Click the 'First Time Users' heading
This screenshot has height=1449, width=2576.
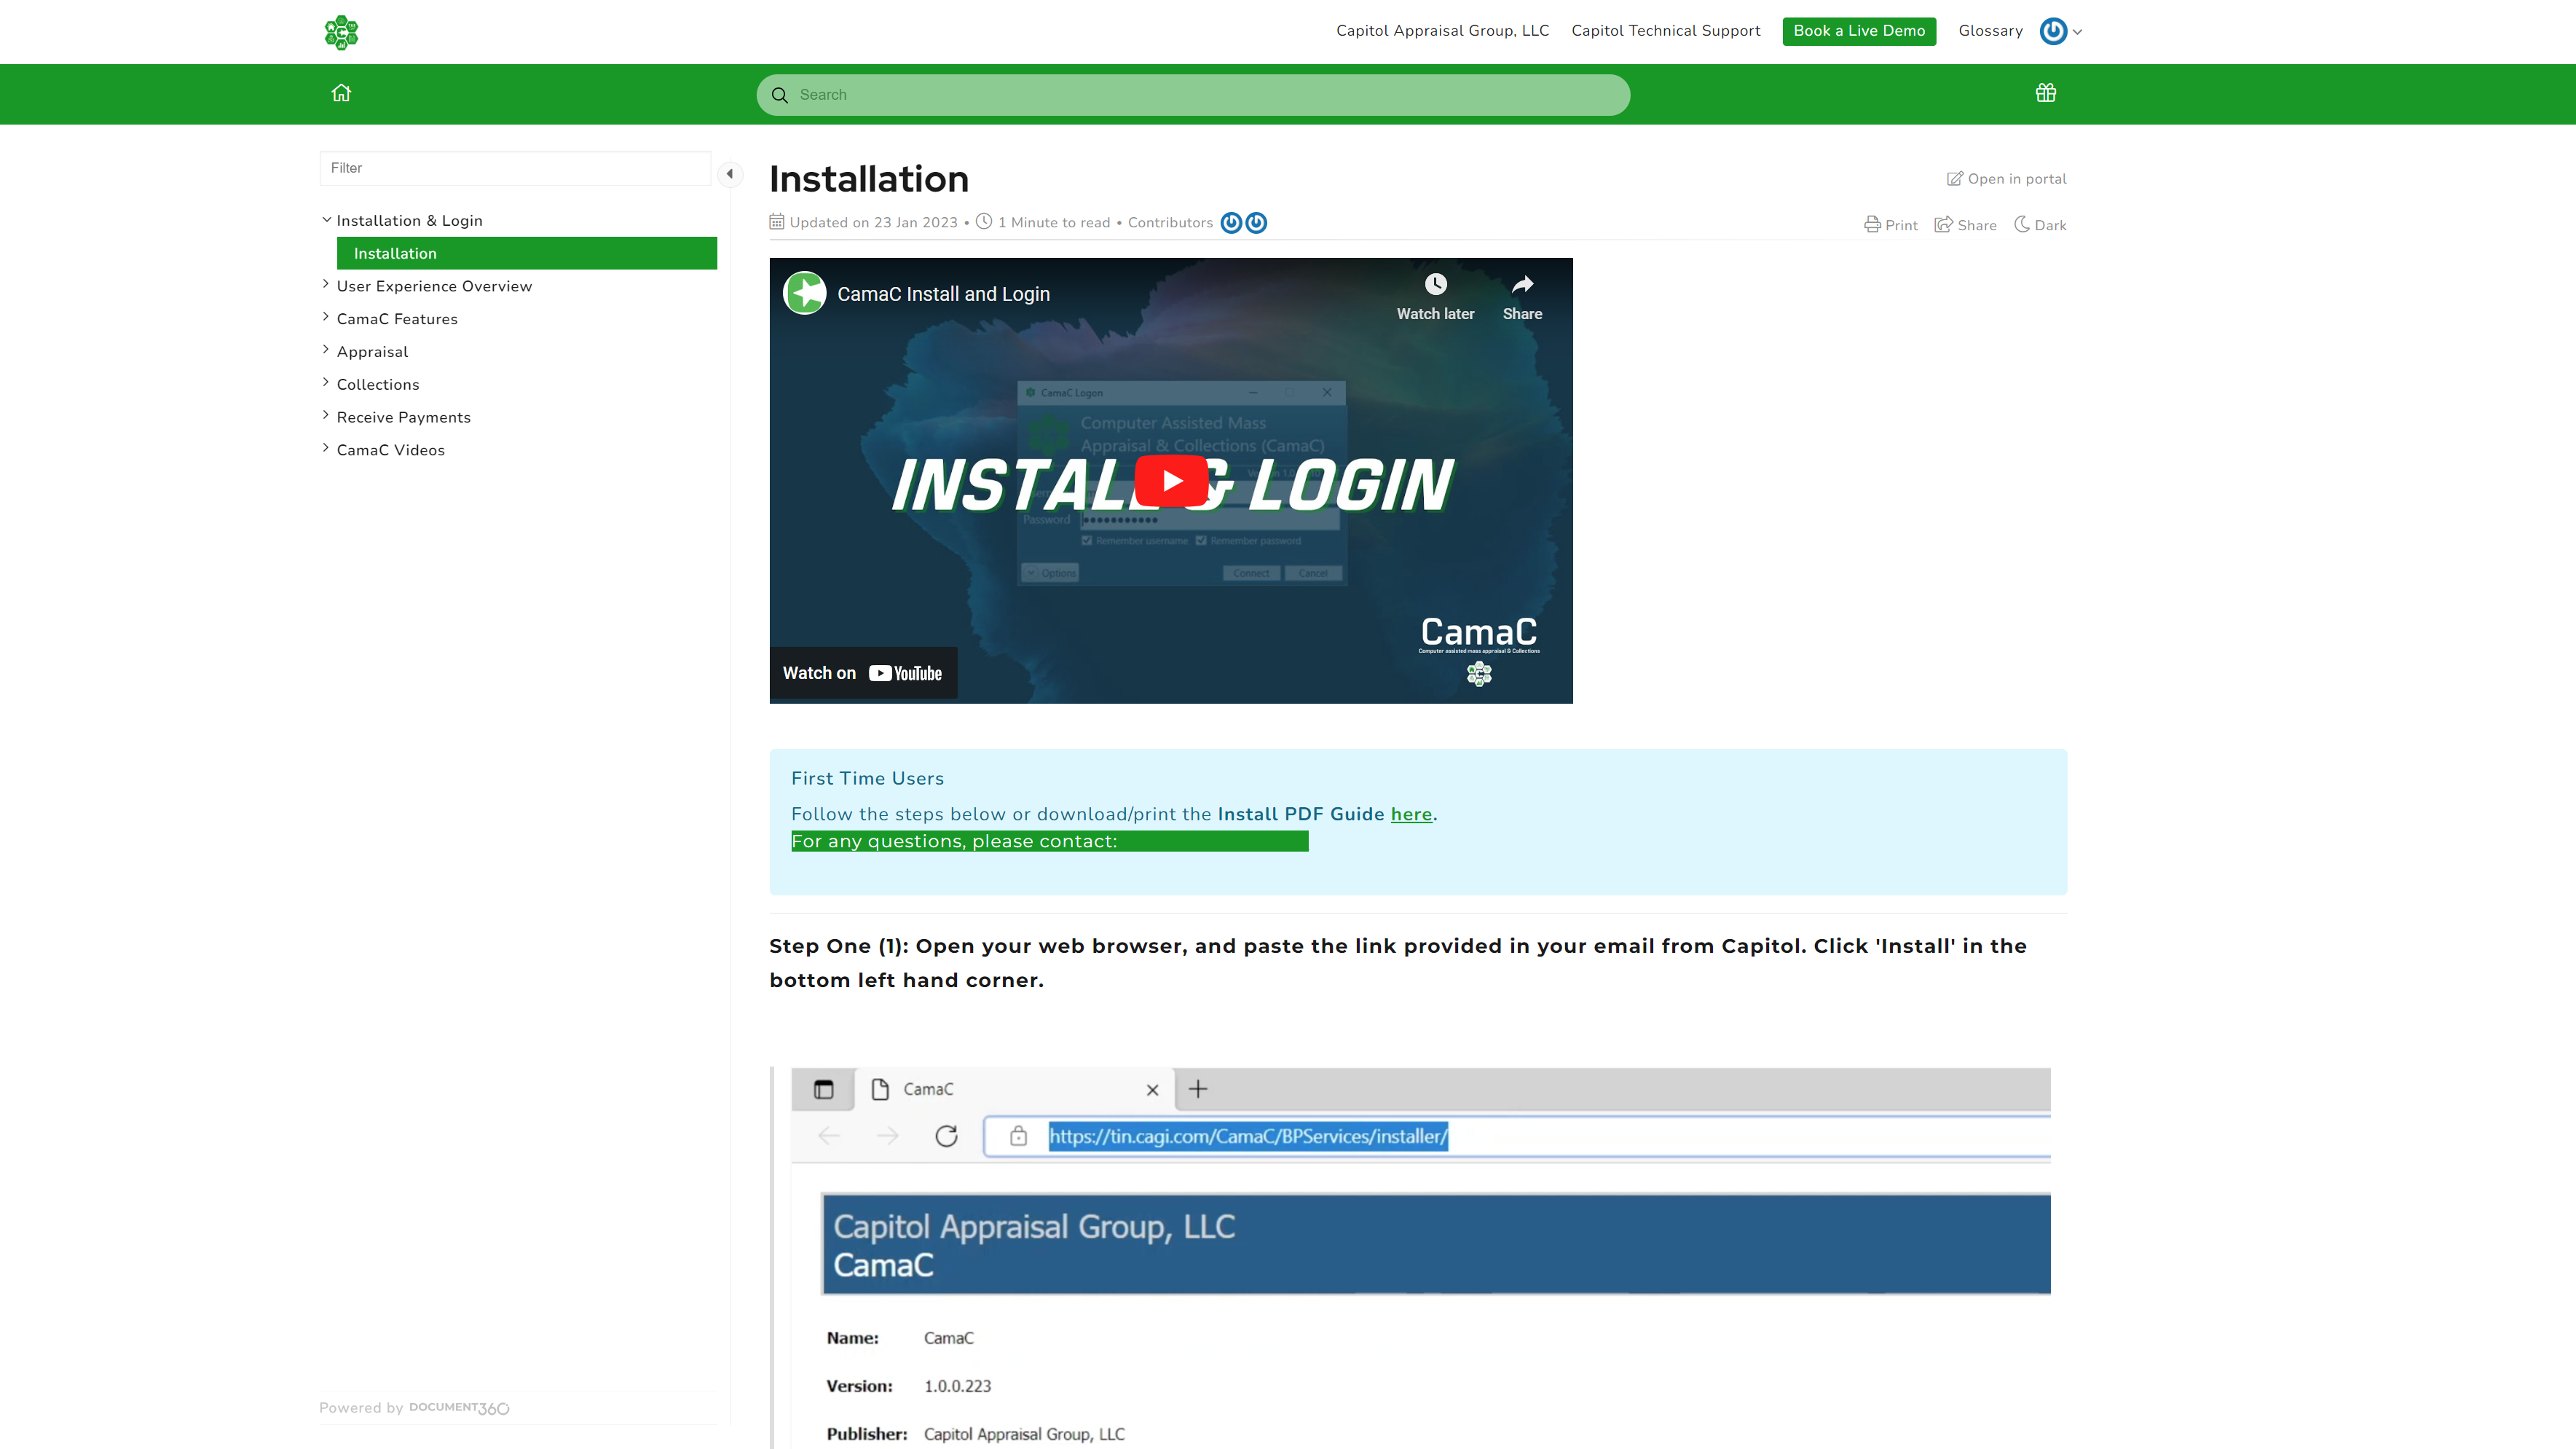[x=867, y=778]
